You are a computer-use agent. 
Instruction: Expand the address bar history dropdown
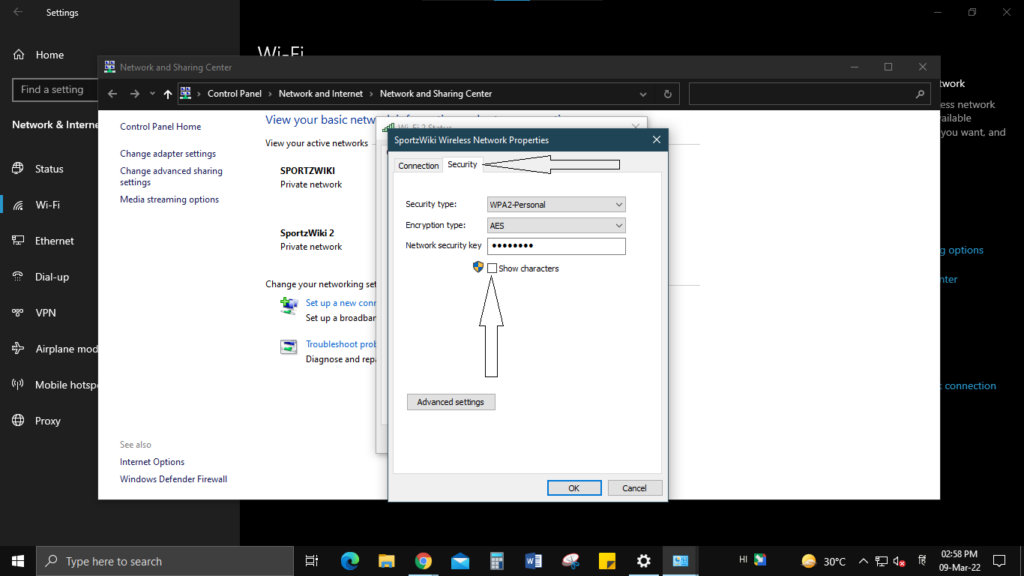[x=643, y=94]
